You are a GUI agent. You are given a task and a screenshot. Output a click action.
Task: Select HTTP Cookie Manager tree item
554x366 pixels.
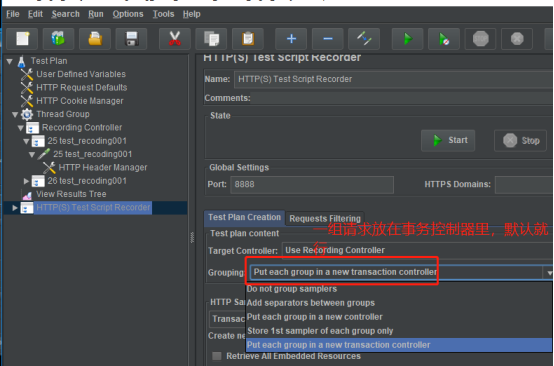tap(80, 101)
